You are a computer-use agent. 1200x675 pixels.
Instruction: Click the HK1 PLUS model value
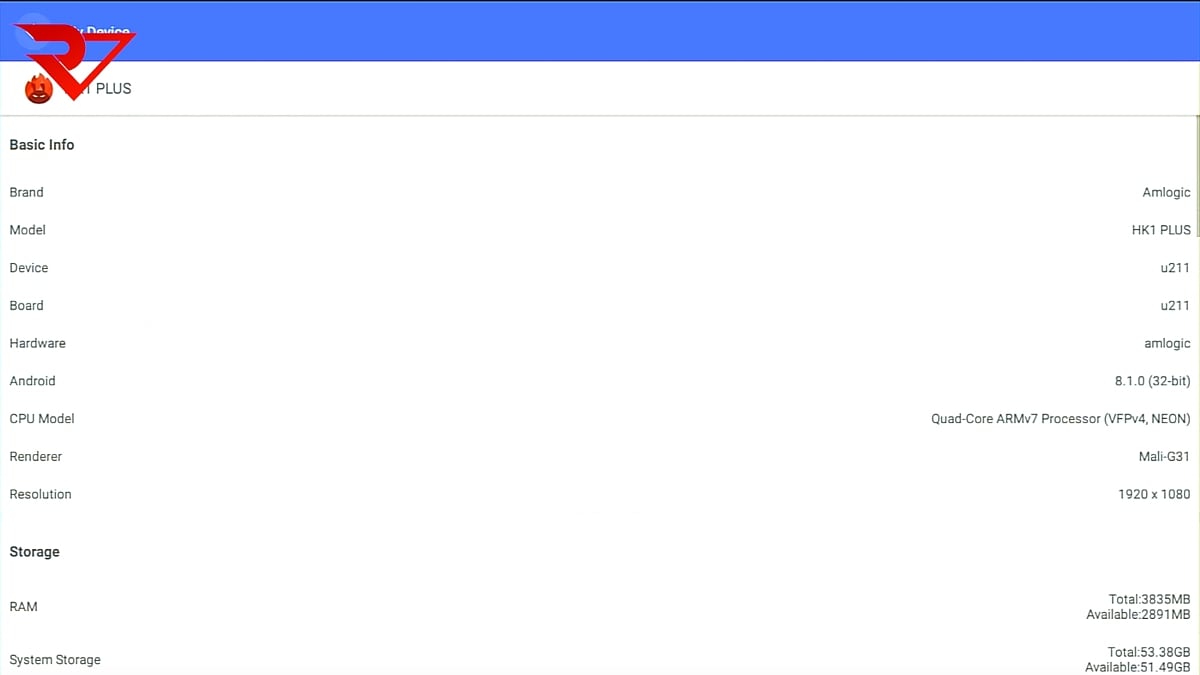pyautogui.click(x=1161, y=230)
